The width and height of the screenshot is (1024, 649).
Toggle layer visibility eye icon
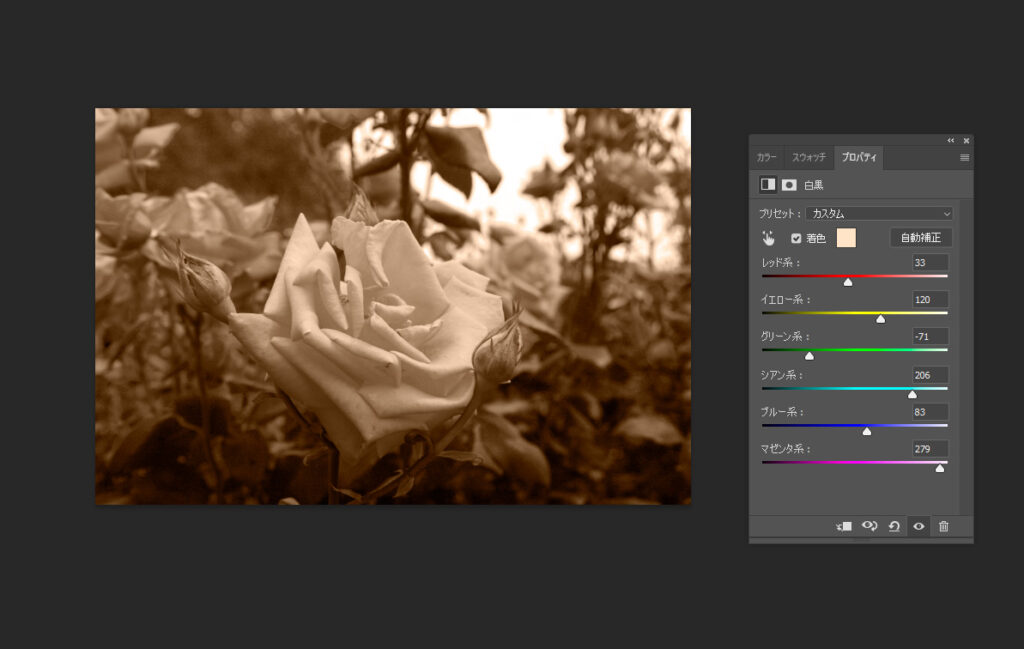point(918,526)
